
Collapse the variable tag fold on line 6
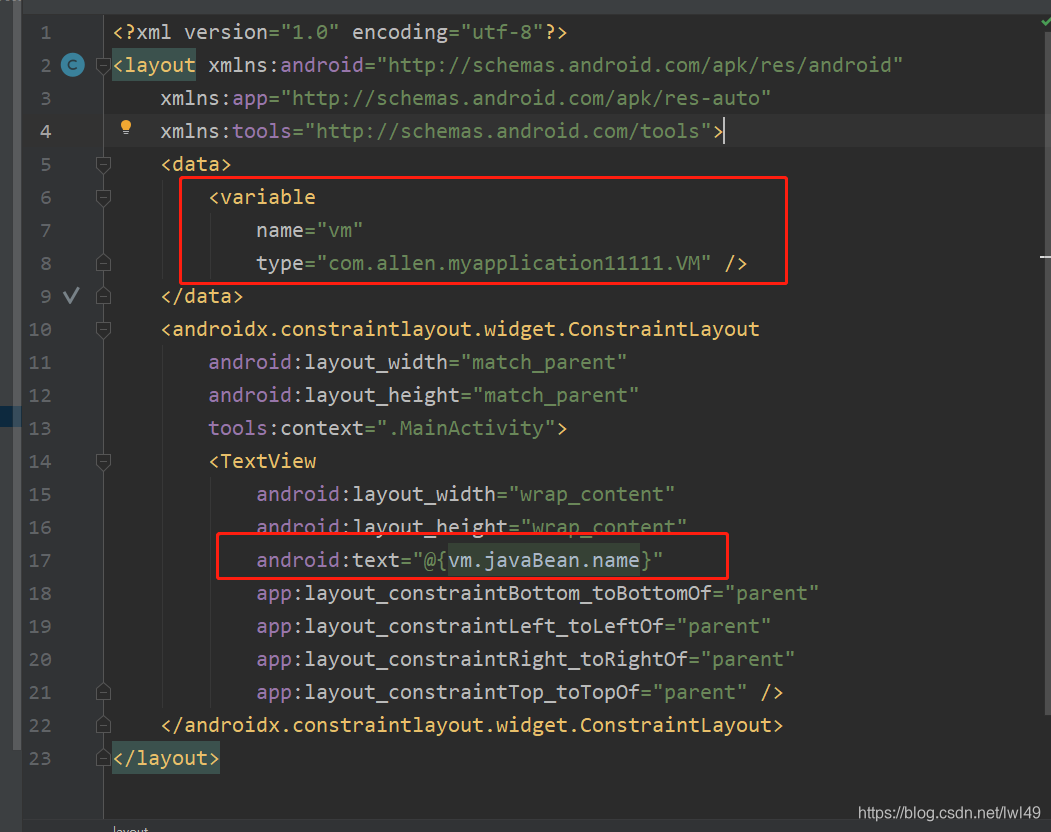tap(103, 198)
